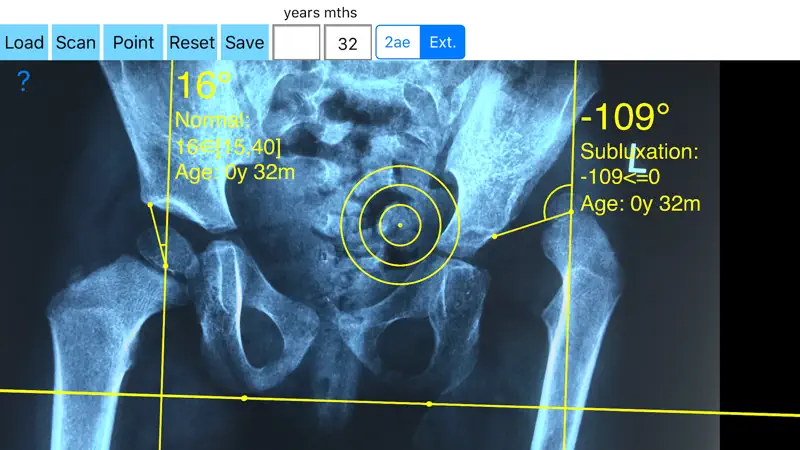Viewport: 800px width, 450px height.
Task: Switch to 2ae mode
Action: 397,42
